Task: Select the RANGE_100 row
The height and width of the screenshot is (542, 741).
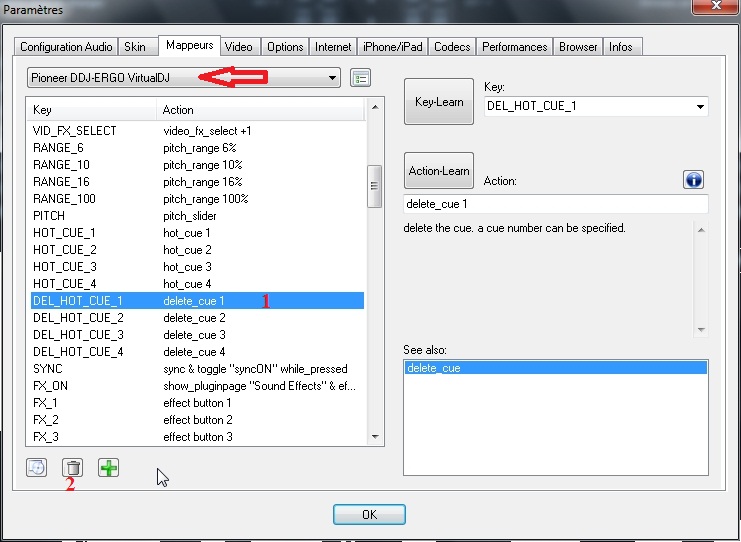Action: [x=198, y=199]
